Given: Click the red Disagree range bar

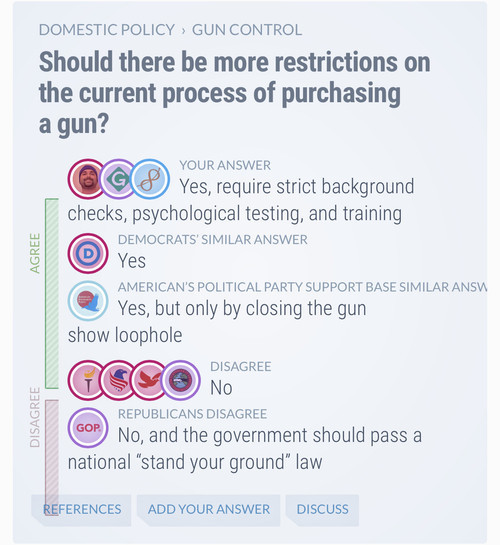Looking at the screenshot, I should click(52, 457).
